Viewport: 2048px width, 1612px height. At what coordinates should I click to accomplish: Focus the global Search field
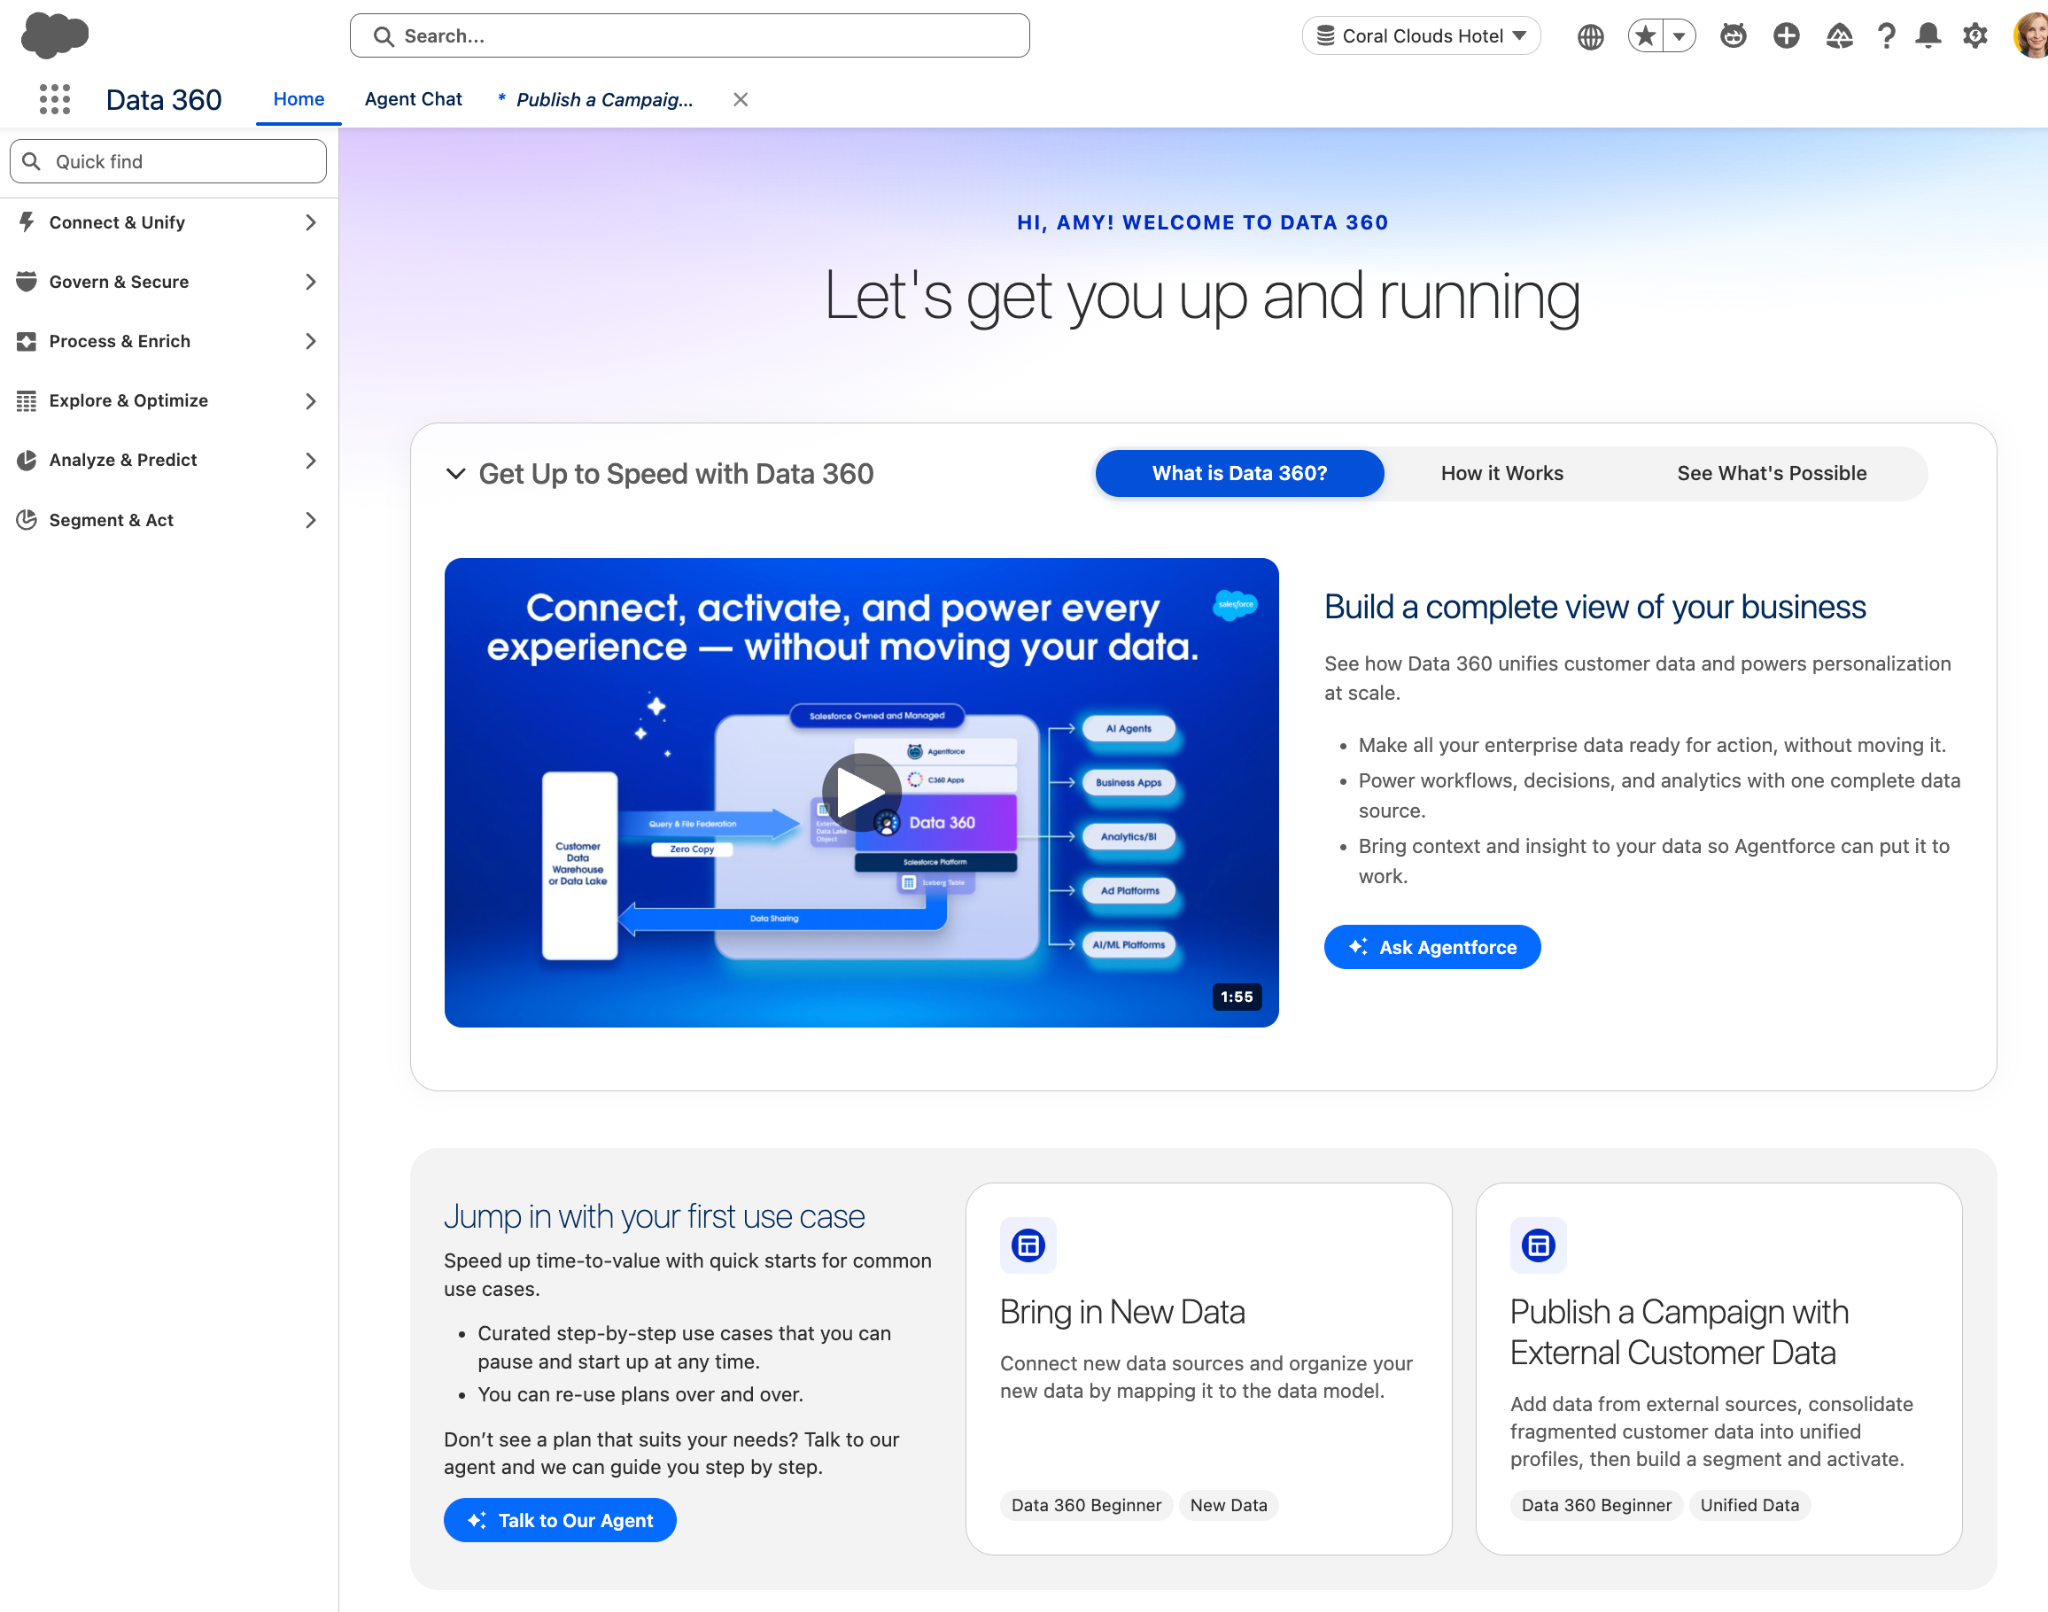(690, 36)
